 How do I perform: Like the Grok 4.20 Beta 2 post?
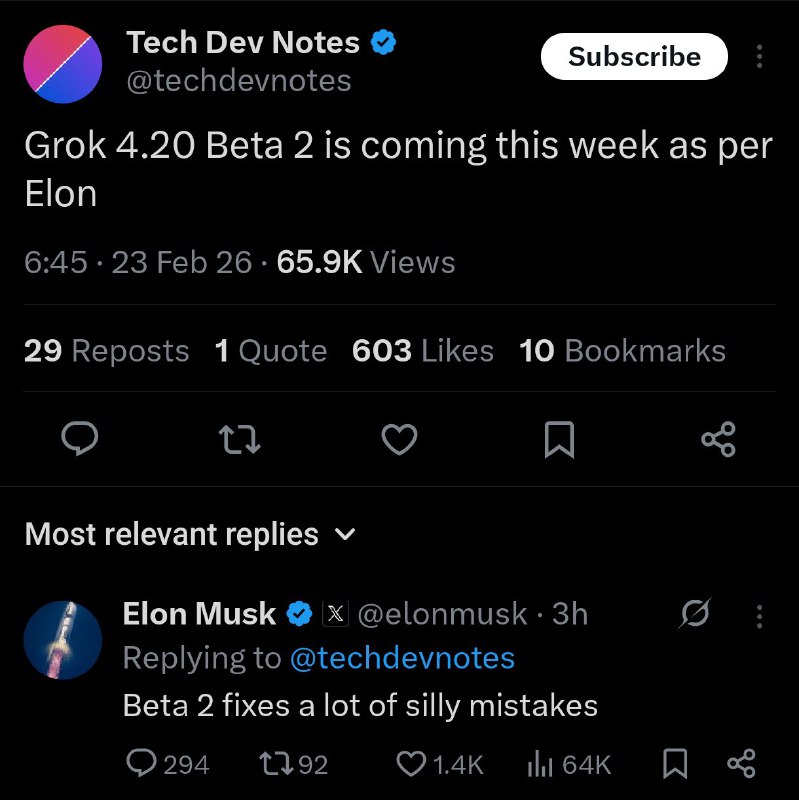coord(399,439)
